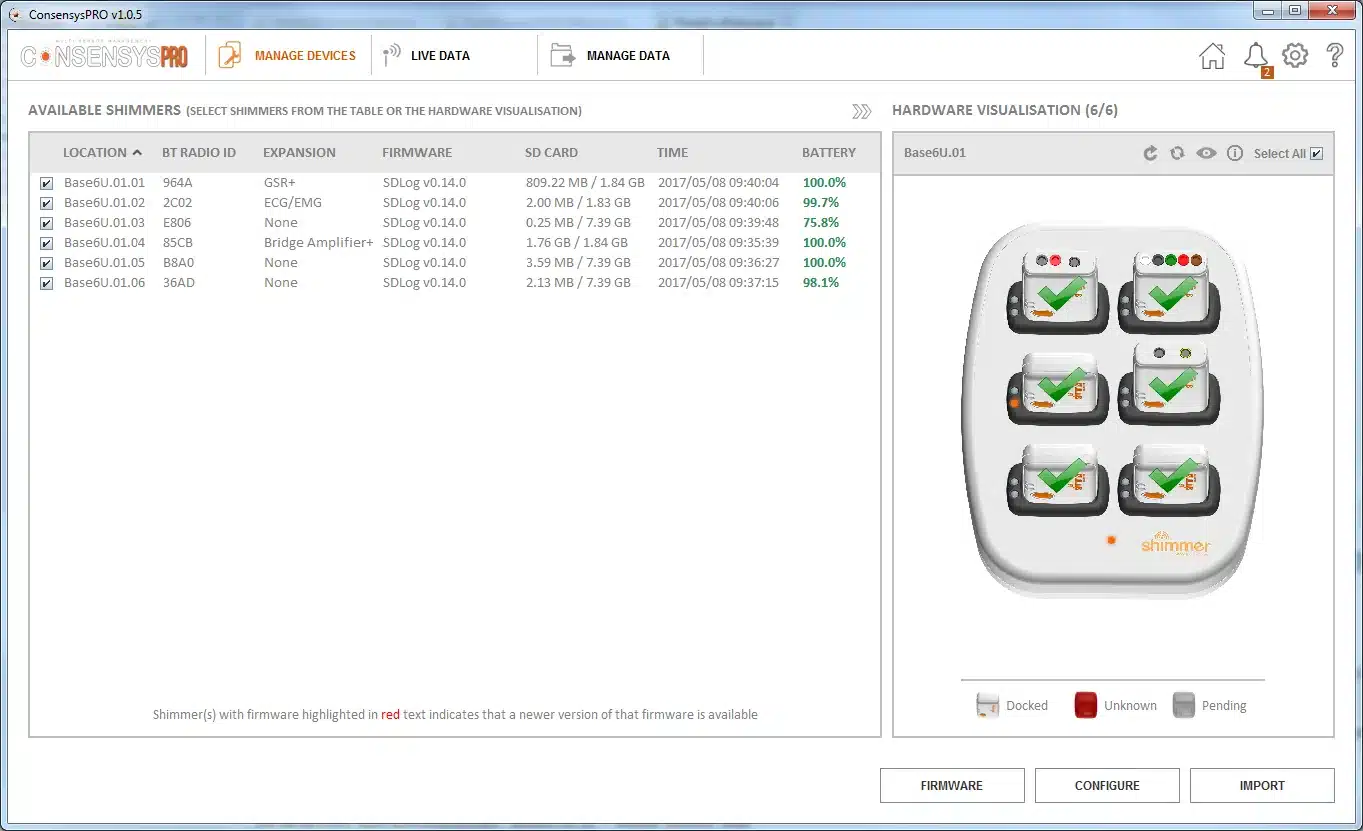Click the IMPORT button

click(x=1262, y=785)
